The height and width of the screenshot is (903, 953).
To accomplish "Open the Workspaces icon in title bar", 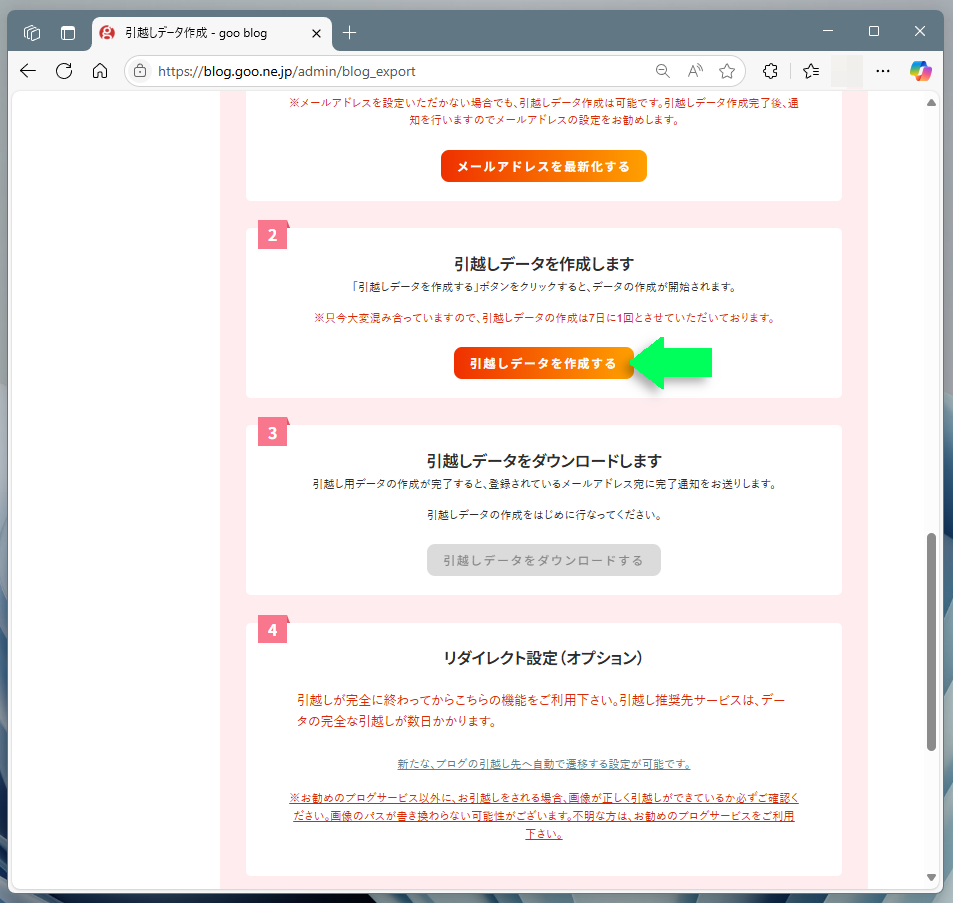I will click(32, 33).
